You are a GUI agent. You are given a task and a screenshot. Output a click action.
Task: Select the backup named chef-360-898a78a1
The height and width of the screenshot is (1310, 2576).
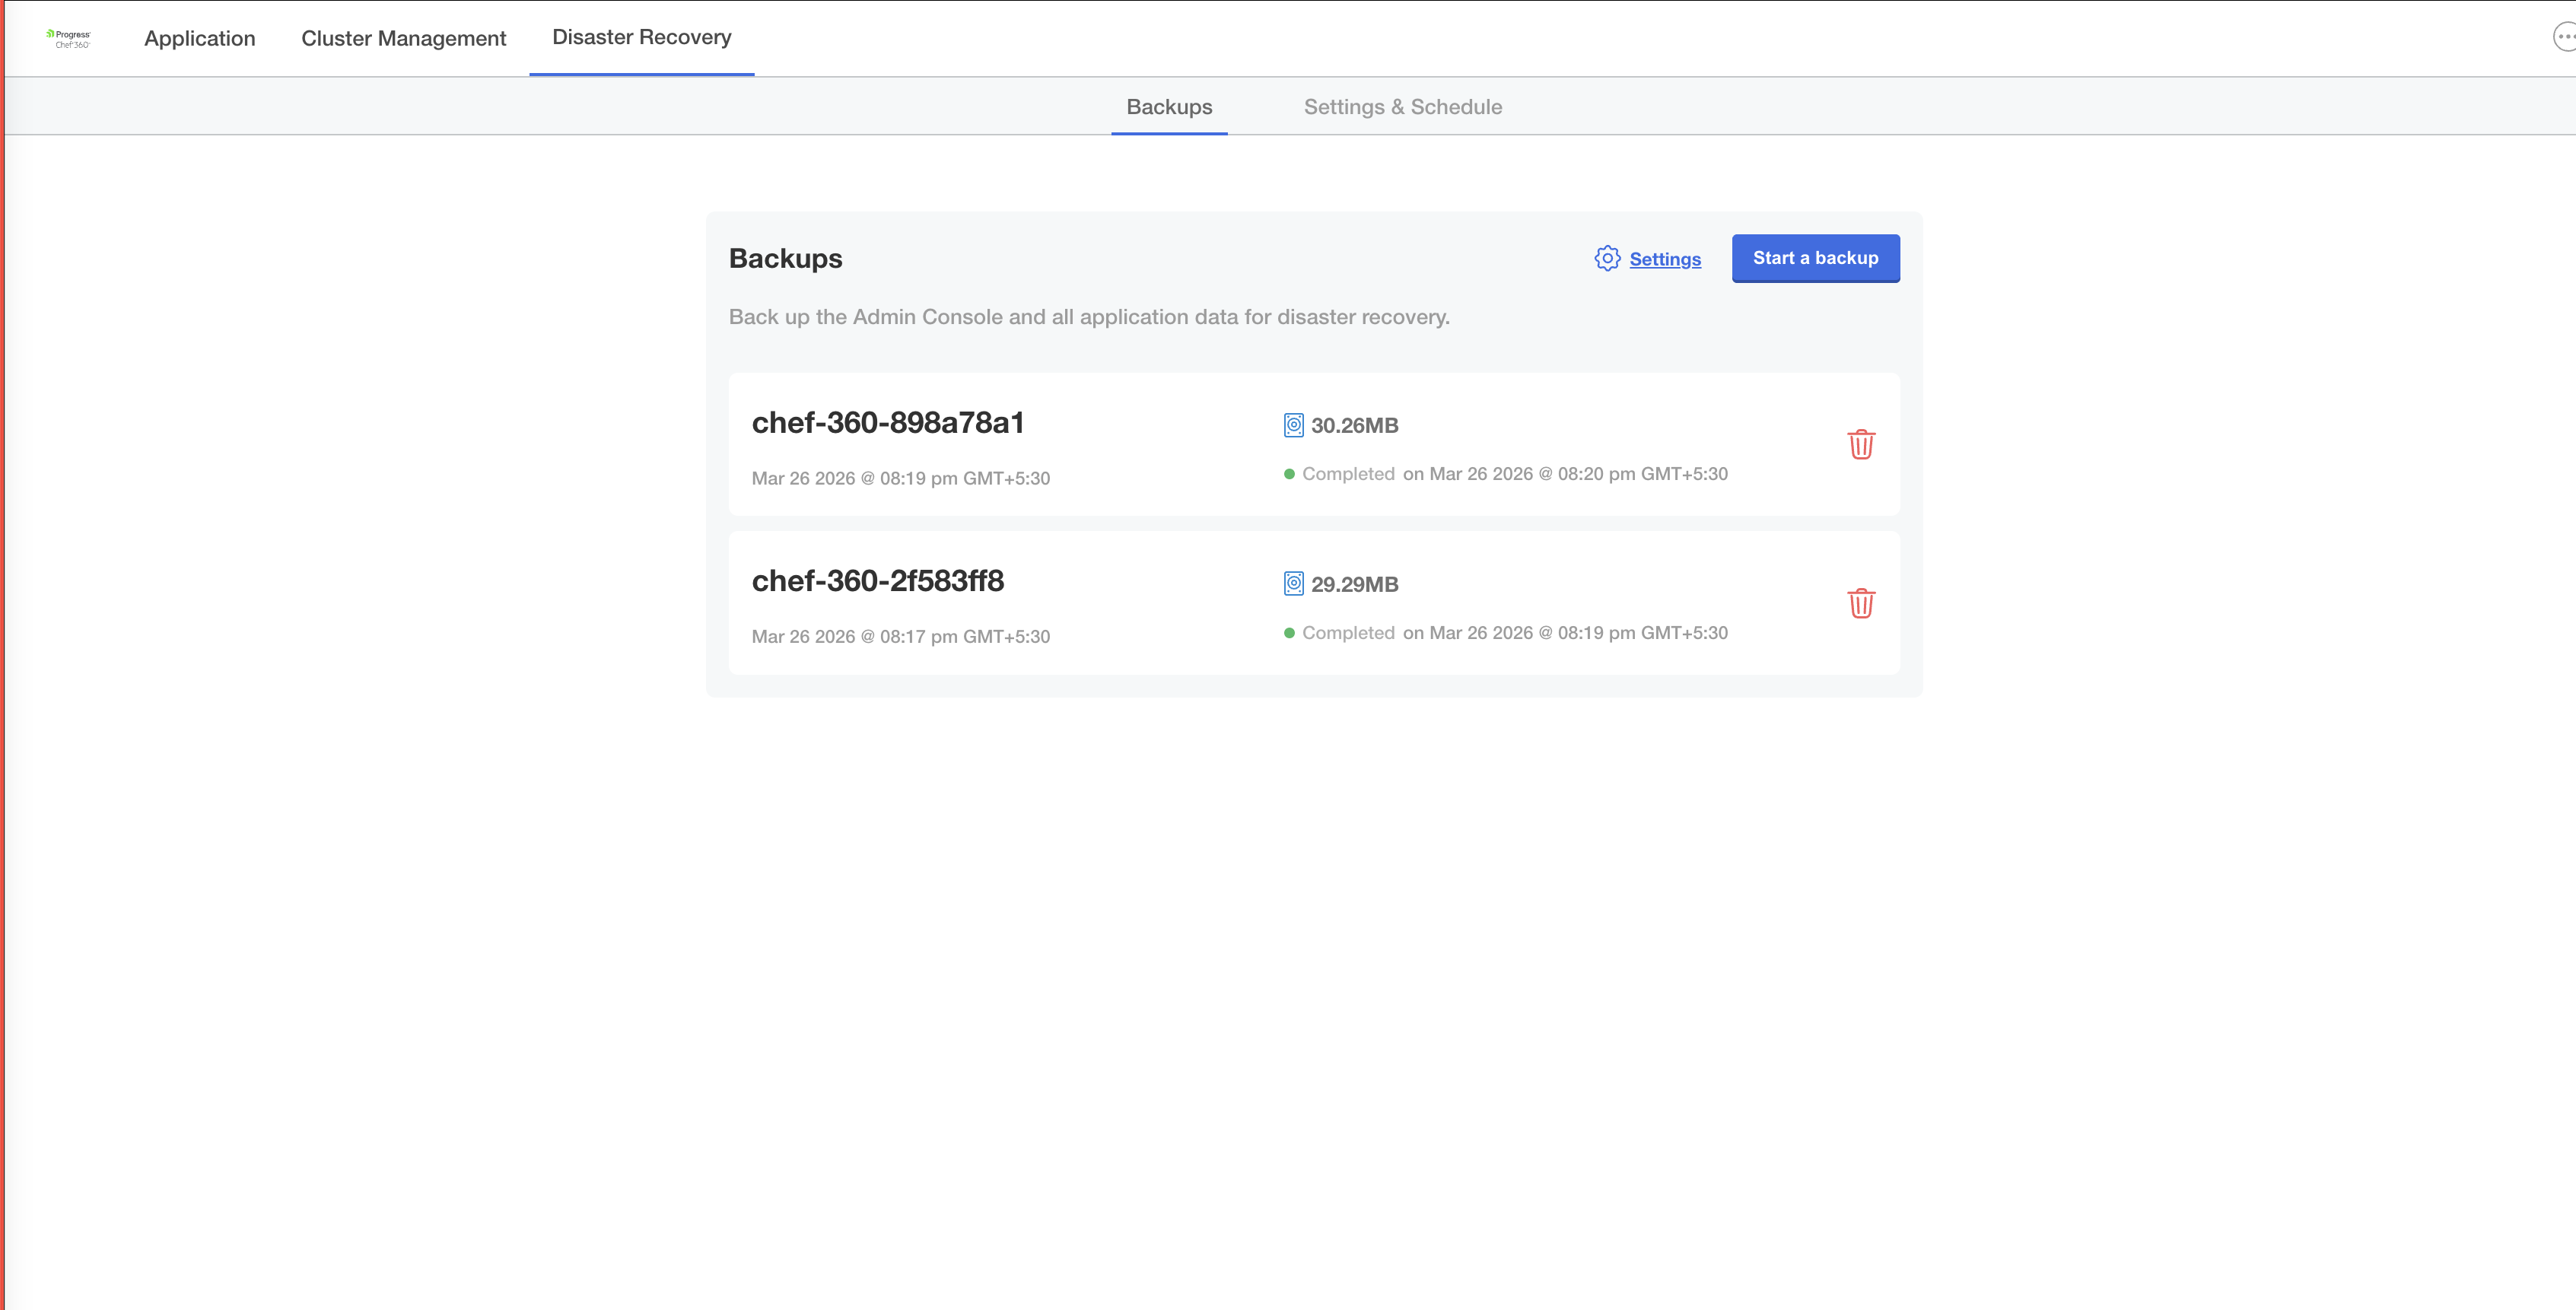[x=888, y=422]
